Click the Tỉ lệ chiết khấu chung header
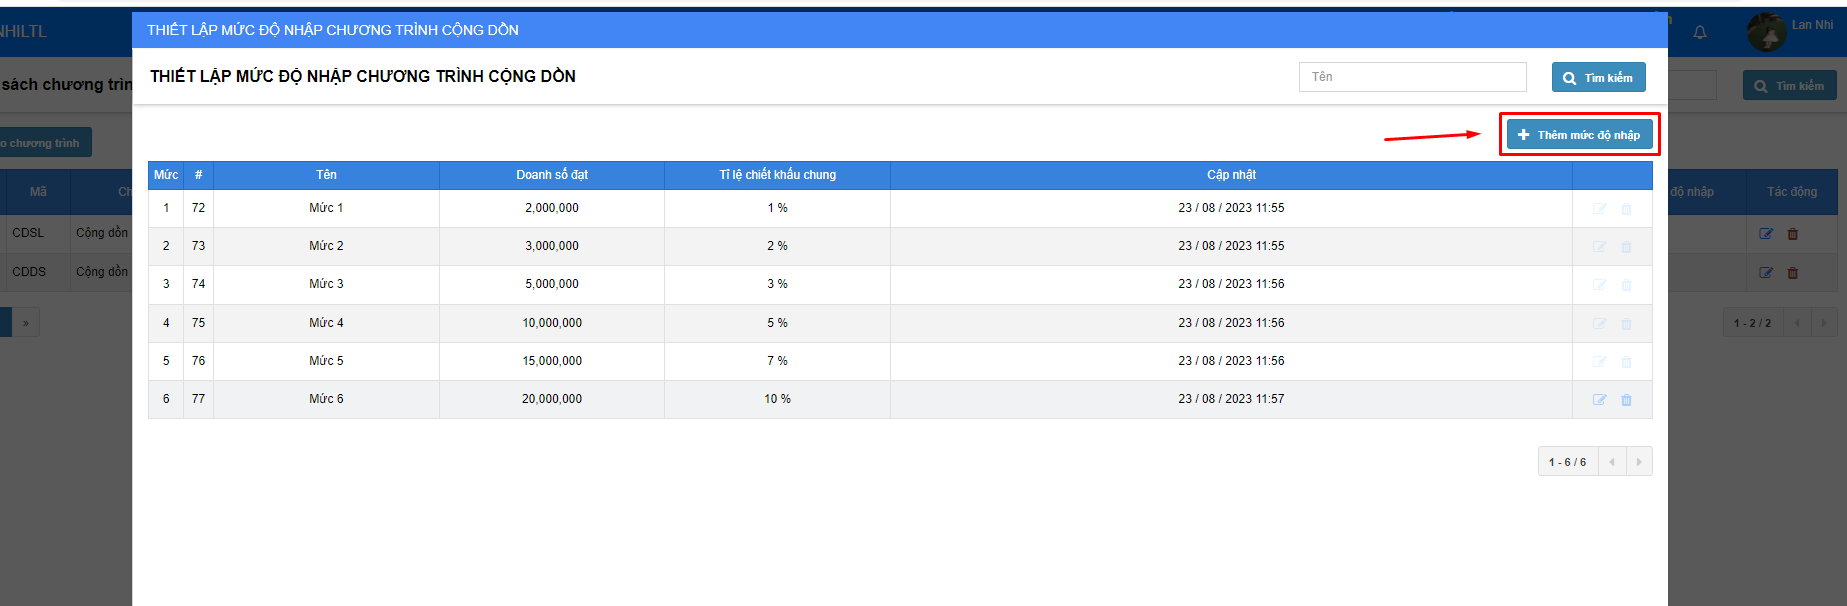The width and height of the screenshot is (1847, 606). pyautogui.click(x=777, y=175)
